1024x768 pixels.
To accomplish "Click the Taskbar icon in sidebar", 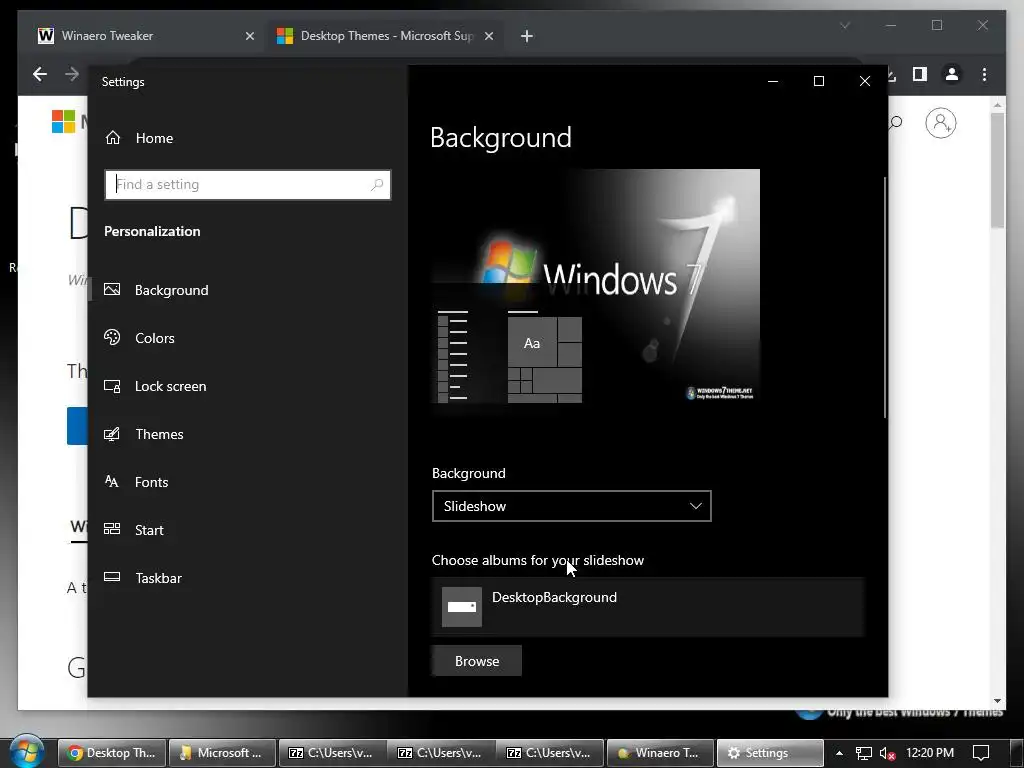I will 112,577.
